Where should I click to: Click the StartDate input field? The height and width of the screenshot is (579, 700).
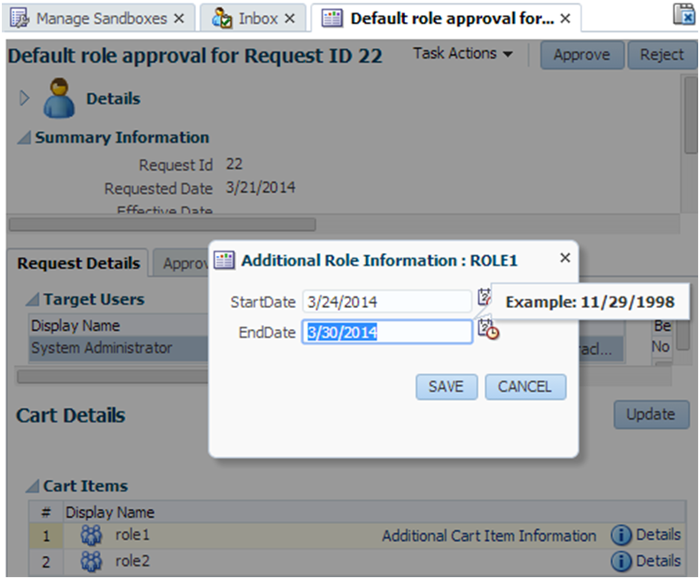pos(387,301)
